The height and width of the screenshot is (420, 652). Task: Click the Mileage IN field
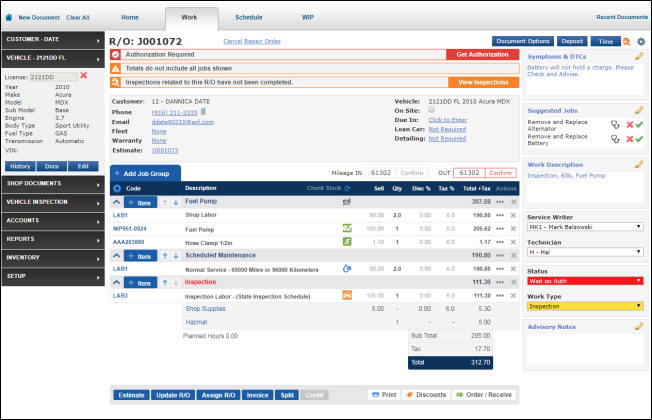click(380, 173)
